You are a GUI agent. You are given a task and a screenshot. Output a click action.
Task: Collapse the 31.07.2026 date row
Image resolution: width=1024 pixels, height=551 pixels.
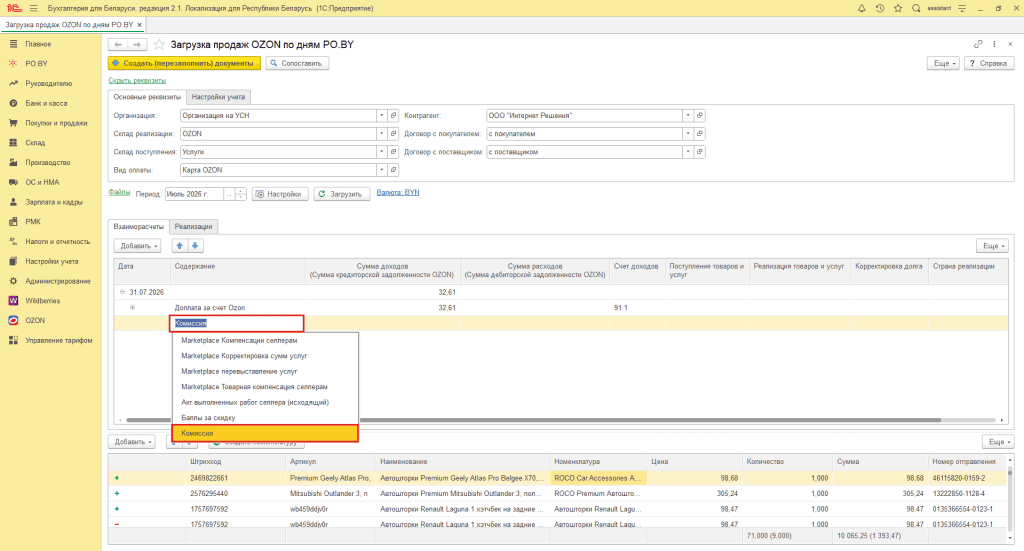tap(122, 292)
